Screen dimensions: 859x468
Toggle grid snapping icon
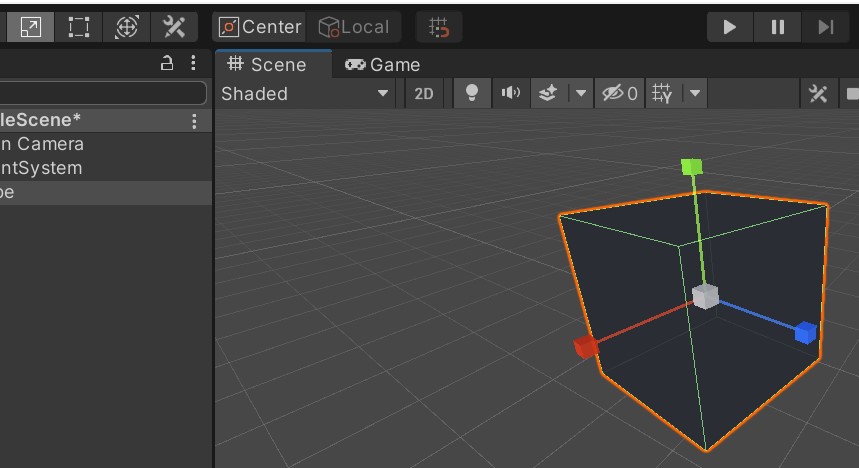pyautogui.click(x=439, y=27)
